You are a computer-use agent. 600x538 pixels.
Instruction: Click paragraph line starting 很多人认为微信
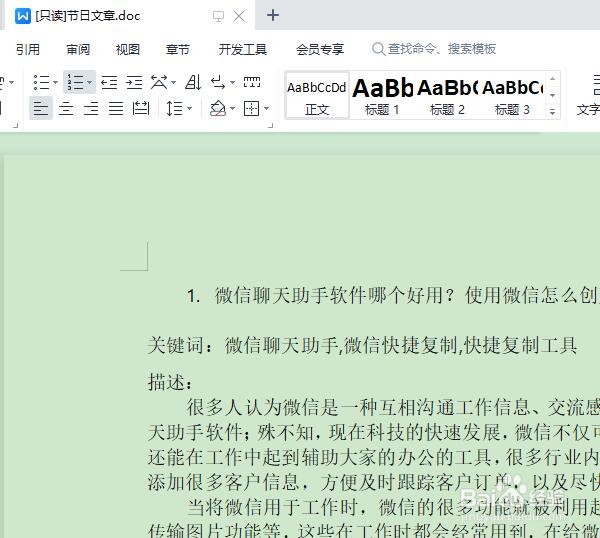point(393,407)
